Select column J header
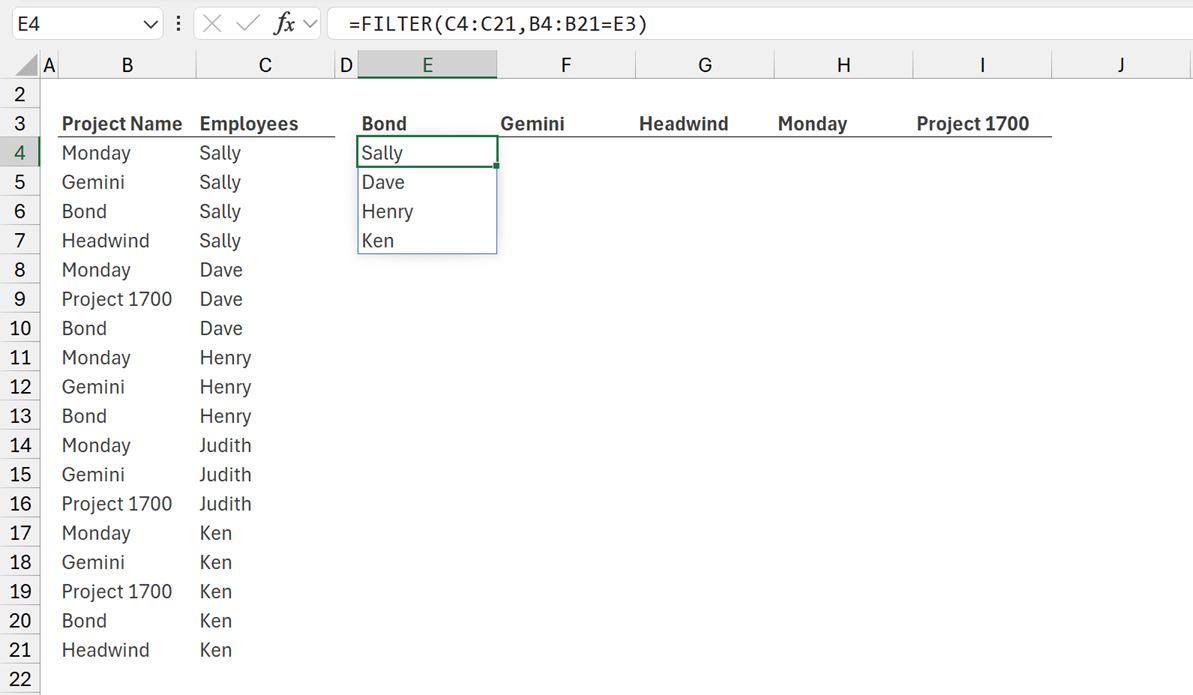The image size is (1193, 695). [x=1121, y=66]
